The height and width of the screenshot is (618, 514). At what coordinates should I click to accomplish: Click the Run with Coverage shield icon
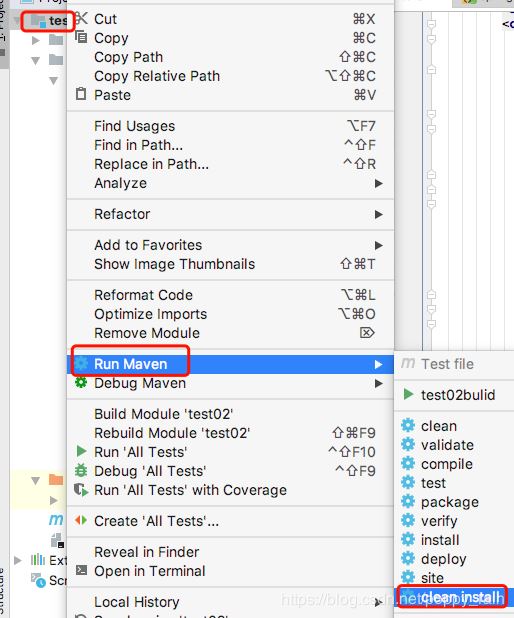[81, 490]
